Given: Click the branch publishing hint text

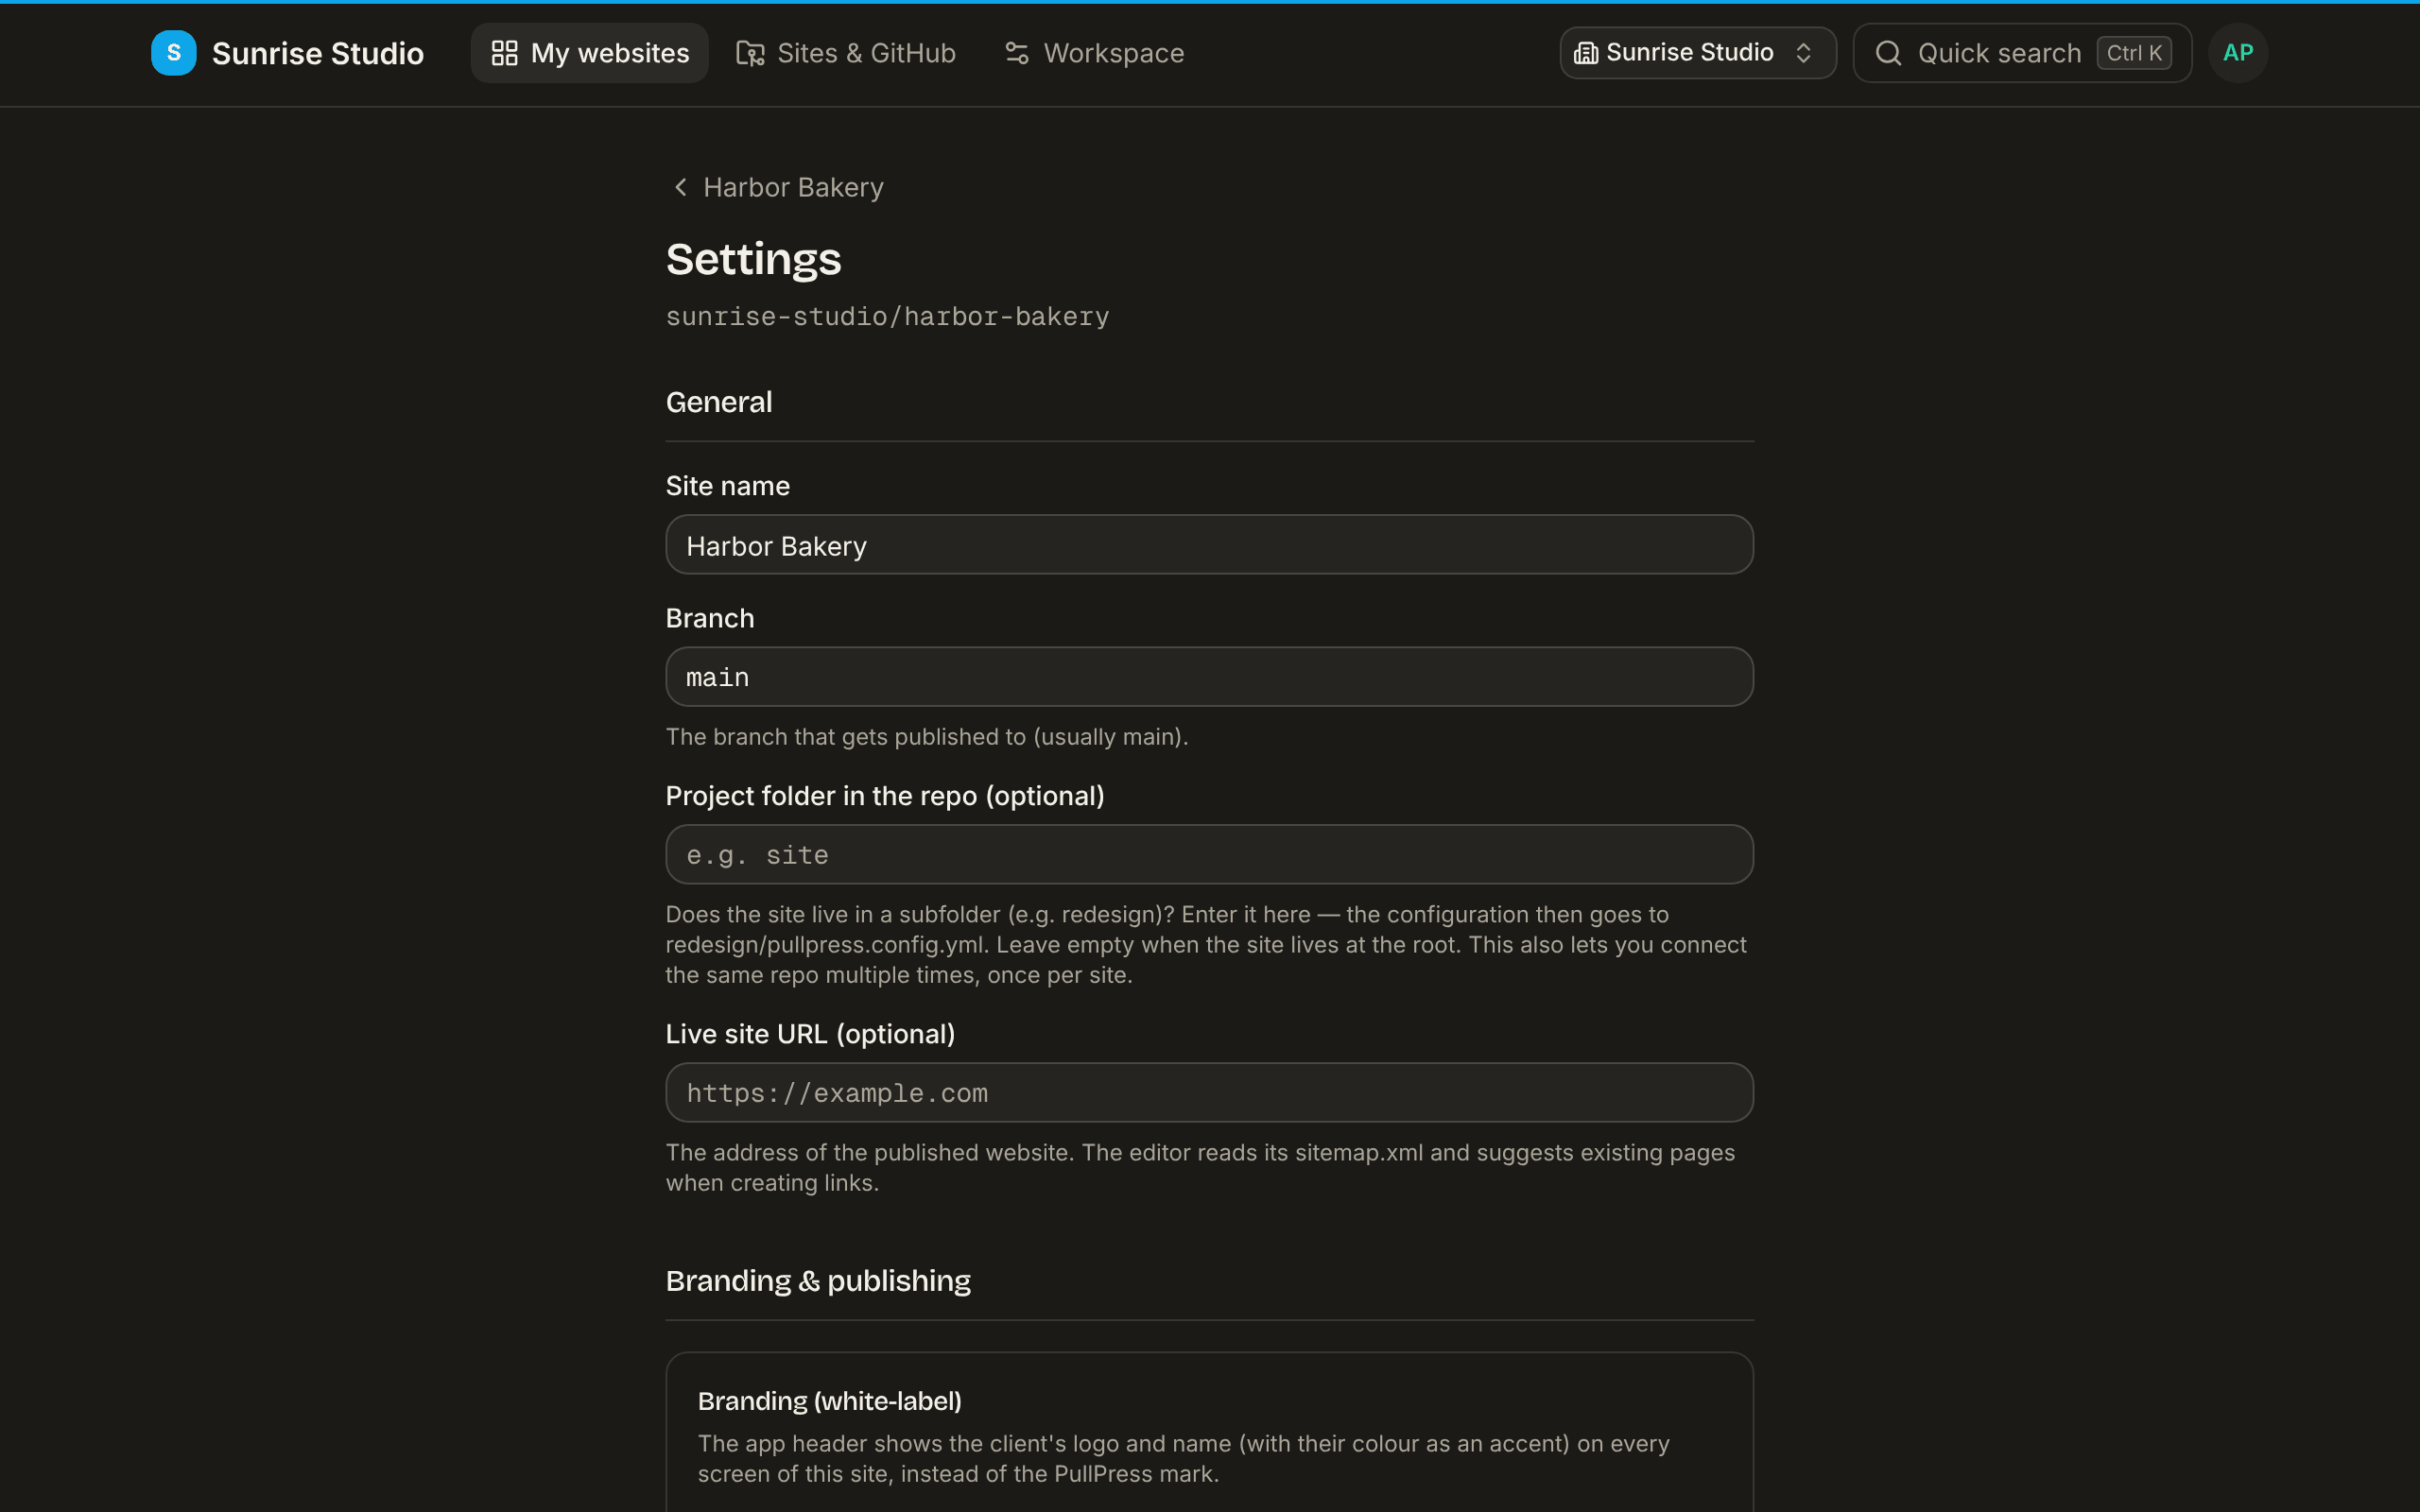Looking at the screenshot, I should tap(926, 737).
